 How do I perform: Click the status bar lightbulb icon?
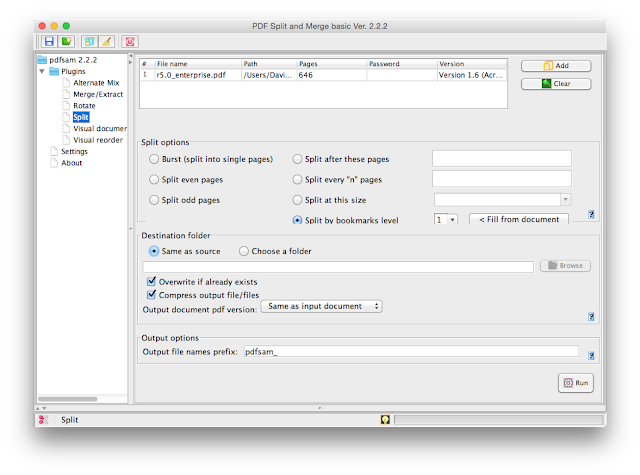coord(385,420)
